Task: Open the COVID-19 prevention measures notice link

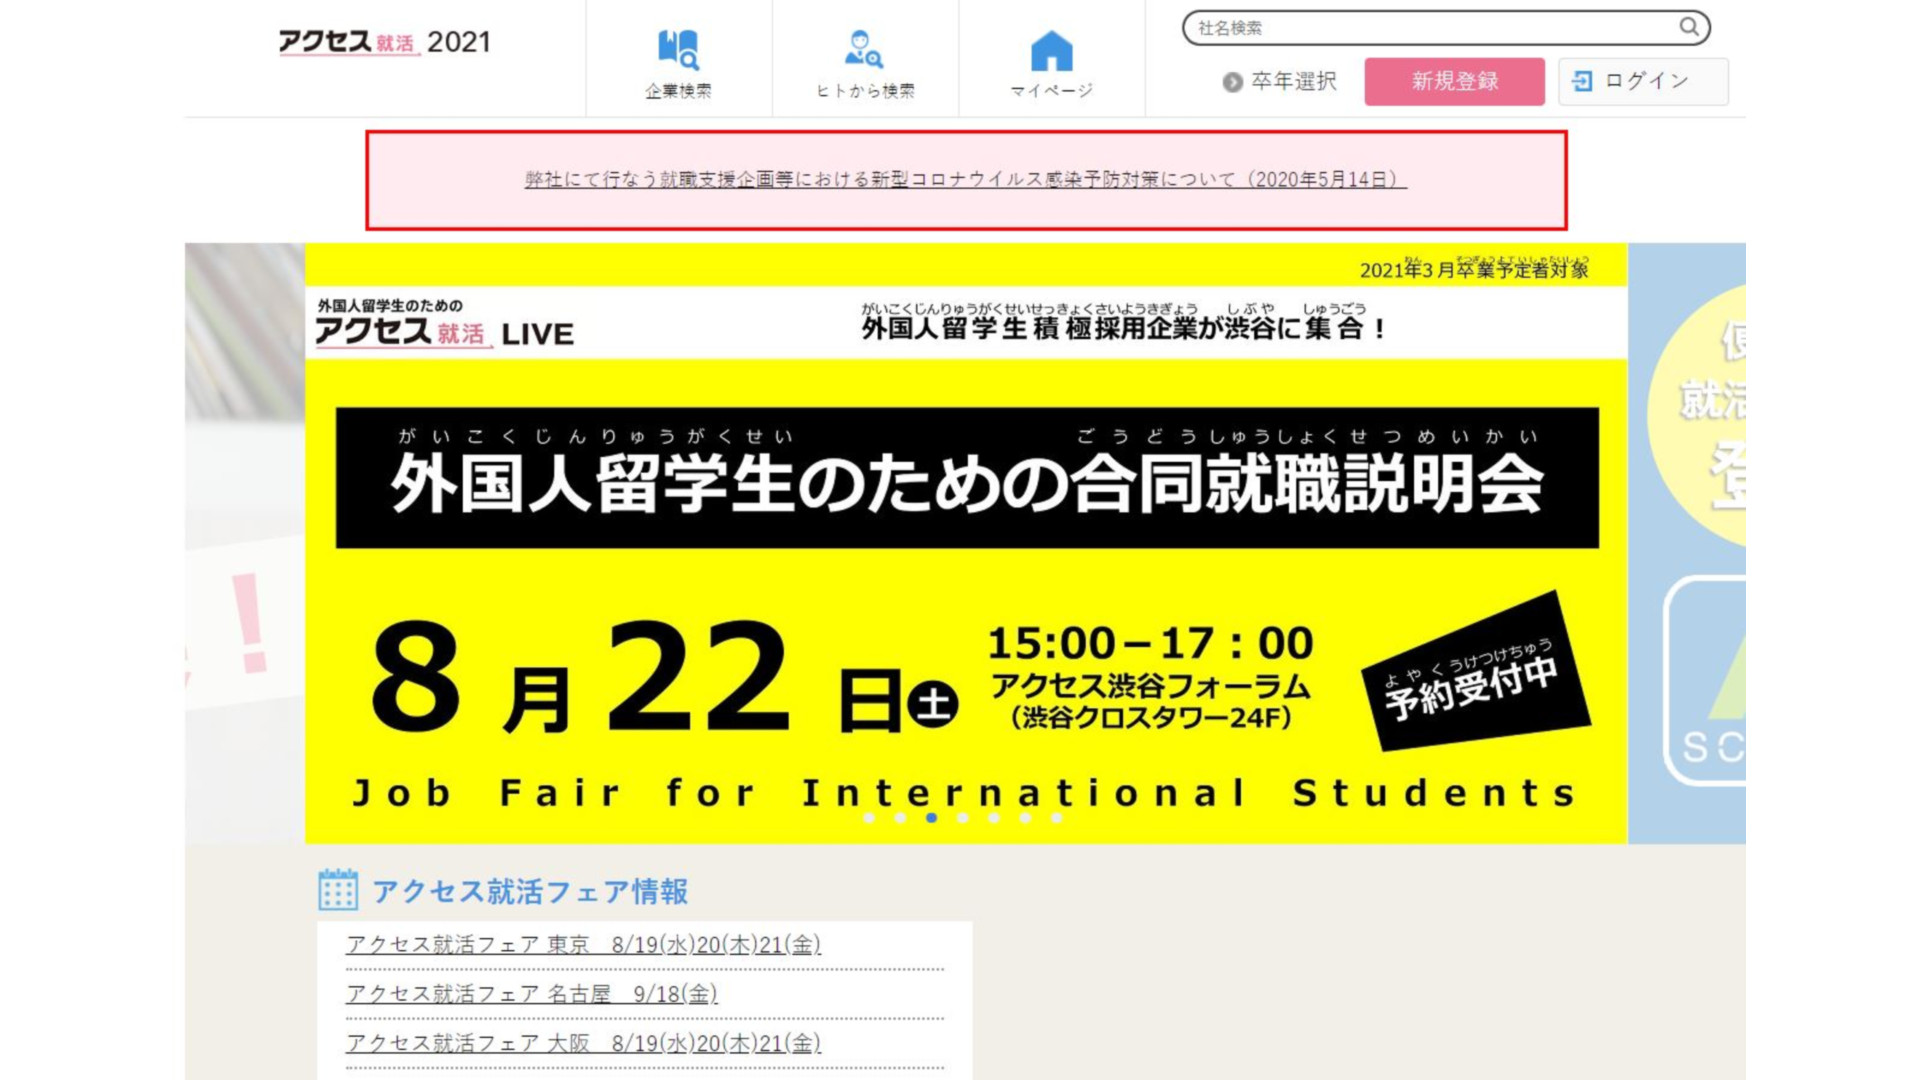Action: pos(965,180)
